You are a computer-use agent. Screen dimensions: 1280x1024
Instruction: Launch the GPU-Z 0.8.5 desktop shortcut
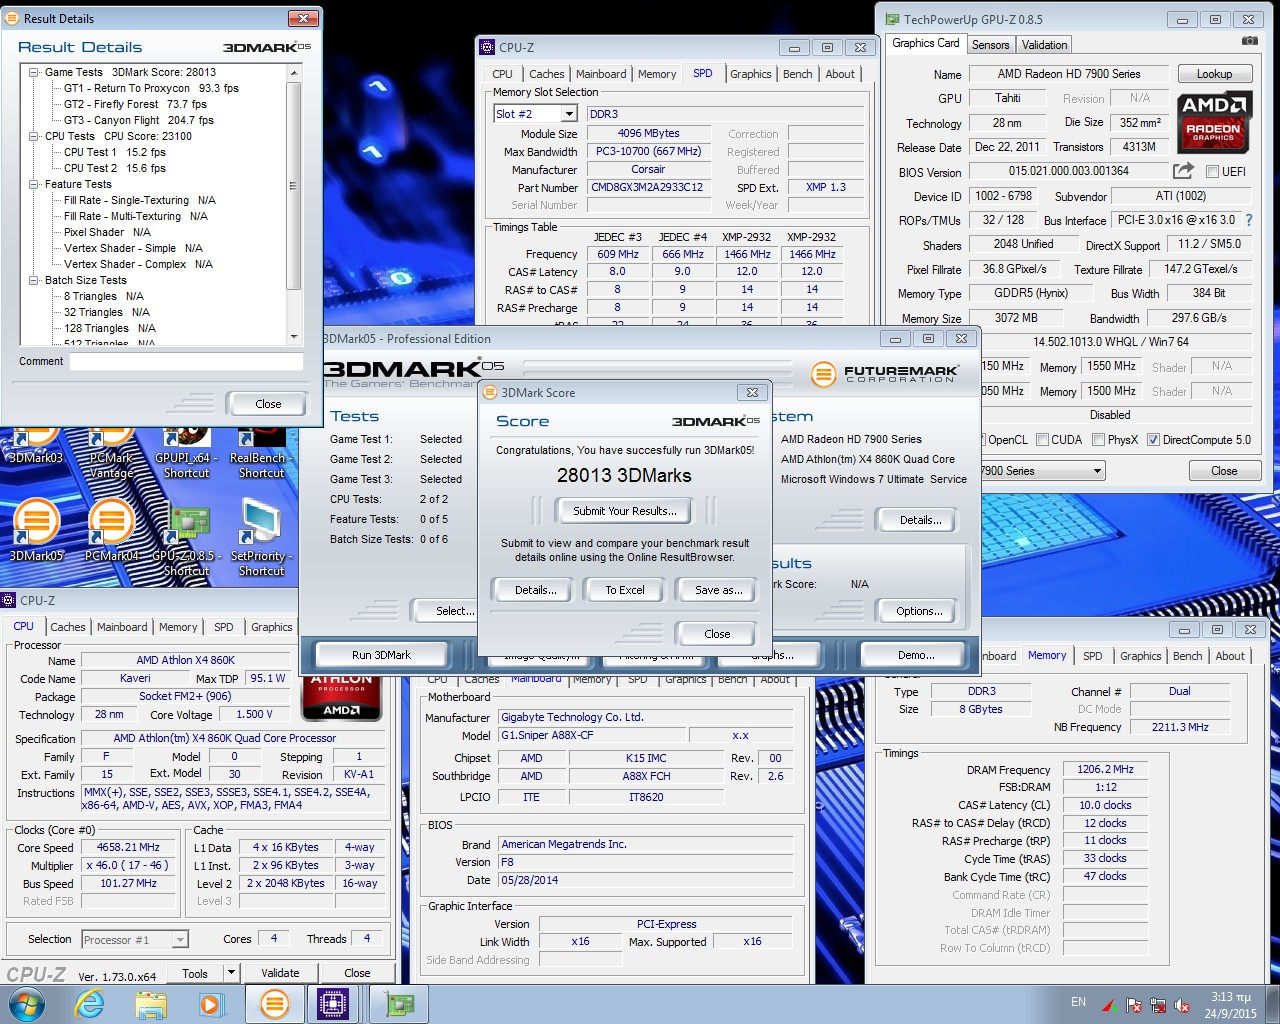186,538
